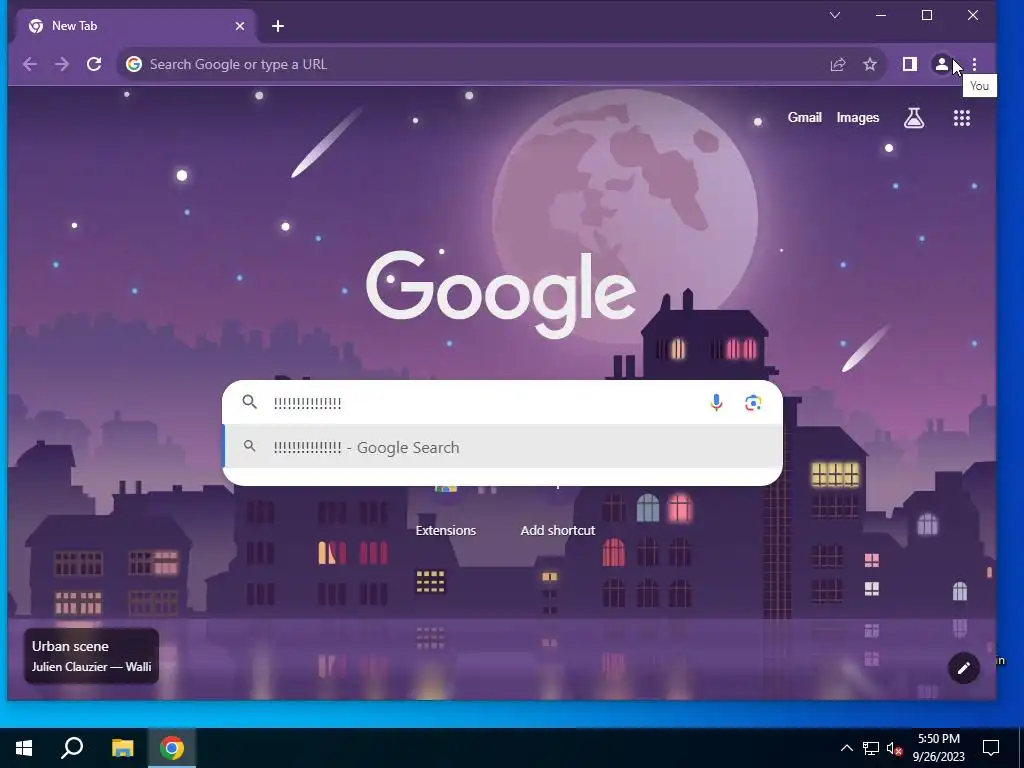Open the tab search dropdown chevron

click(x=835, y=15)
